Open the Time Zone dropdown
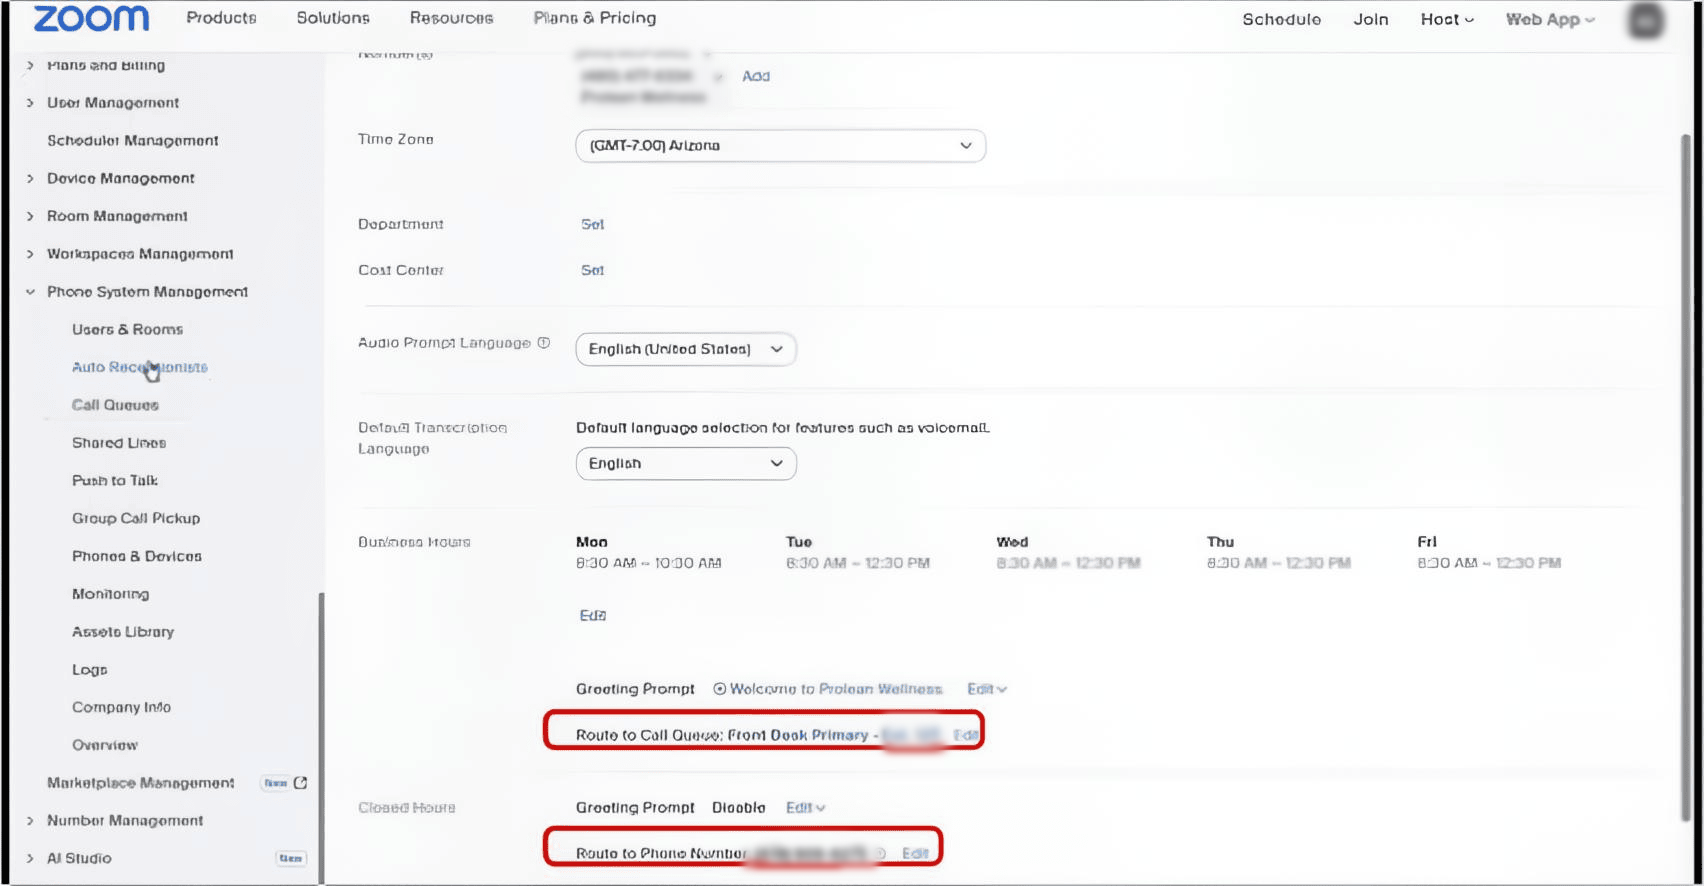The image size is (1704, 886). (x=780, y=146)
